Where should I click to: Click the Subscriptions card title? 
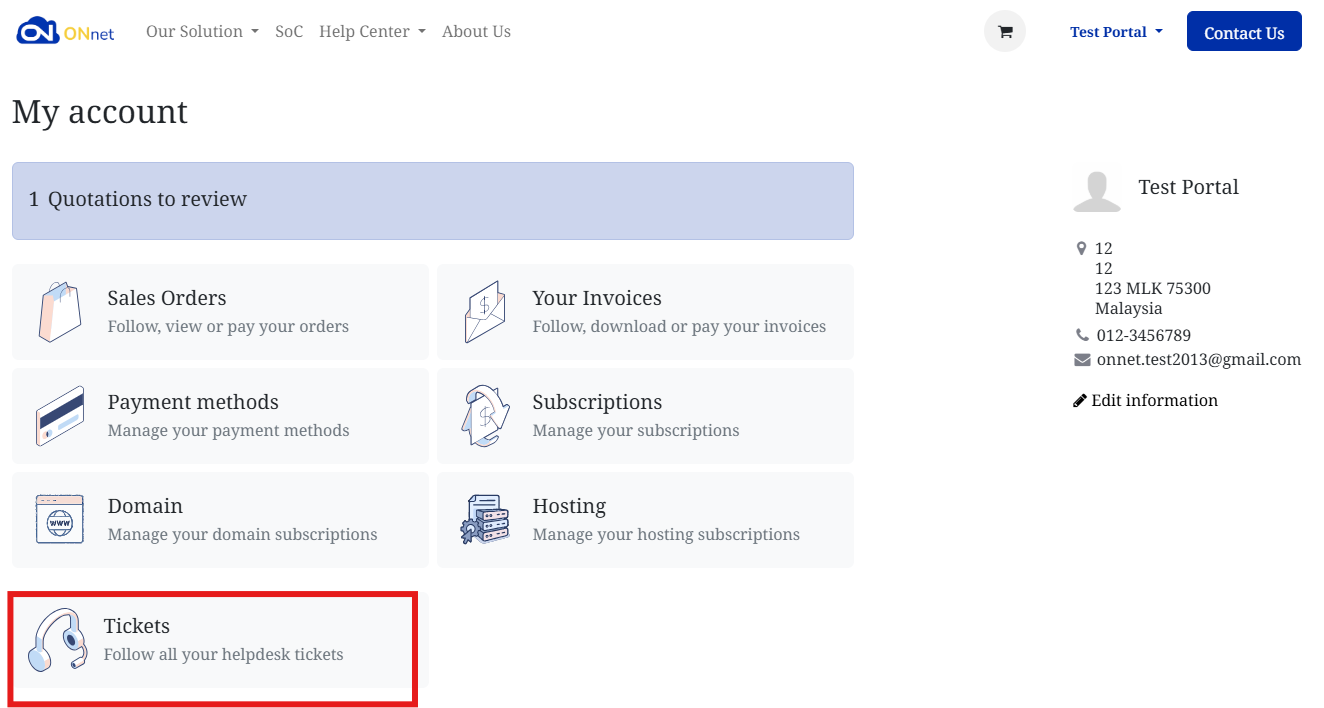click(x=597, y=402)
